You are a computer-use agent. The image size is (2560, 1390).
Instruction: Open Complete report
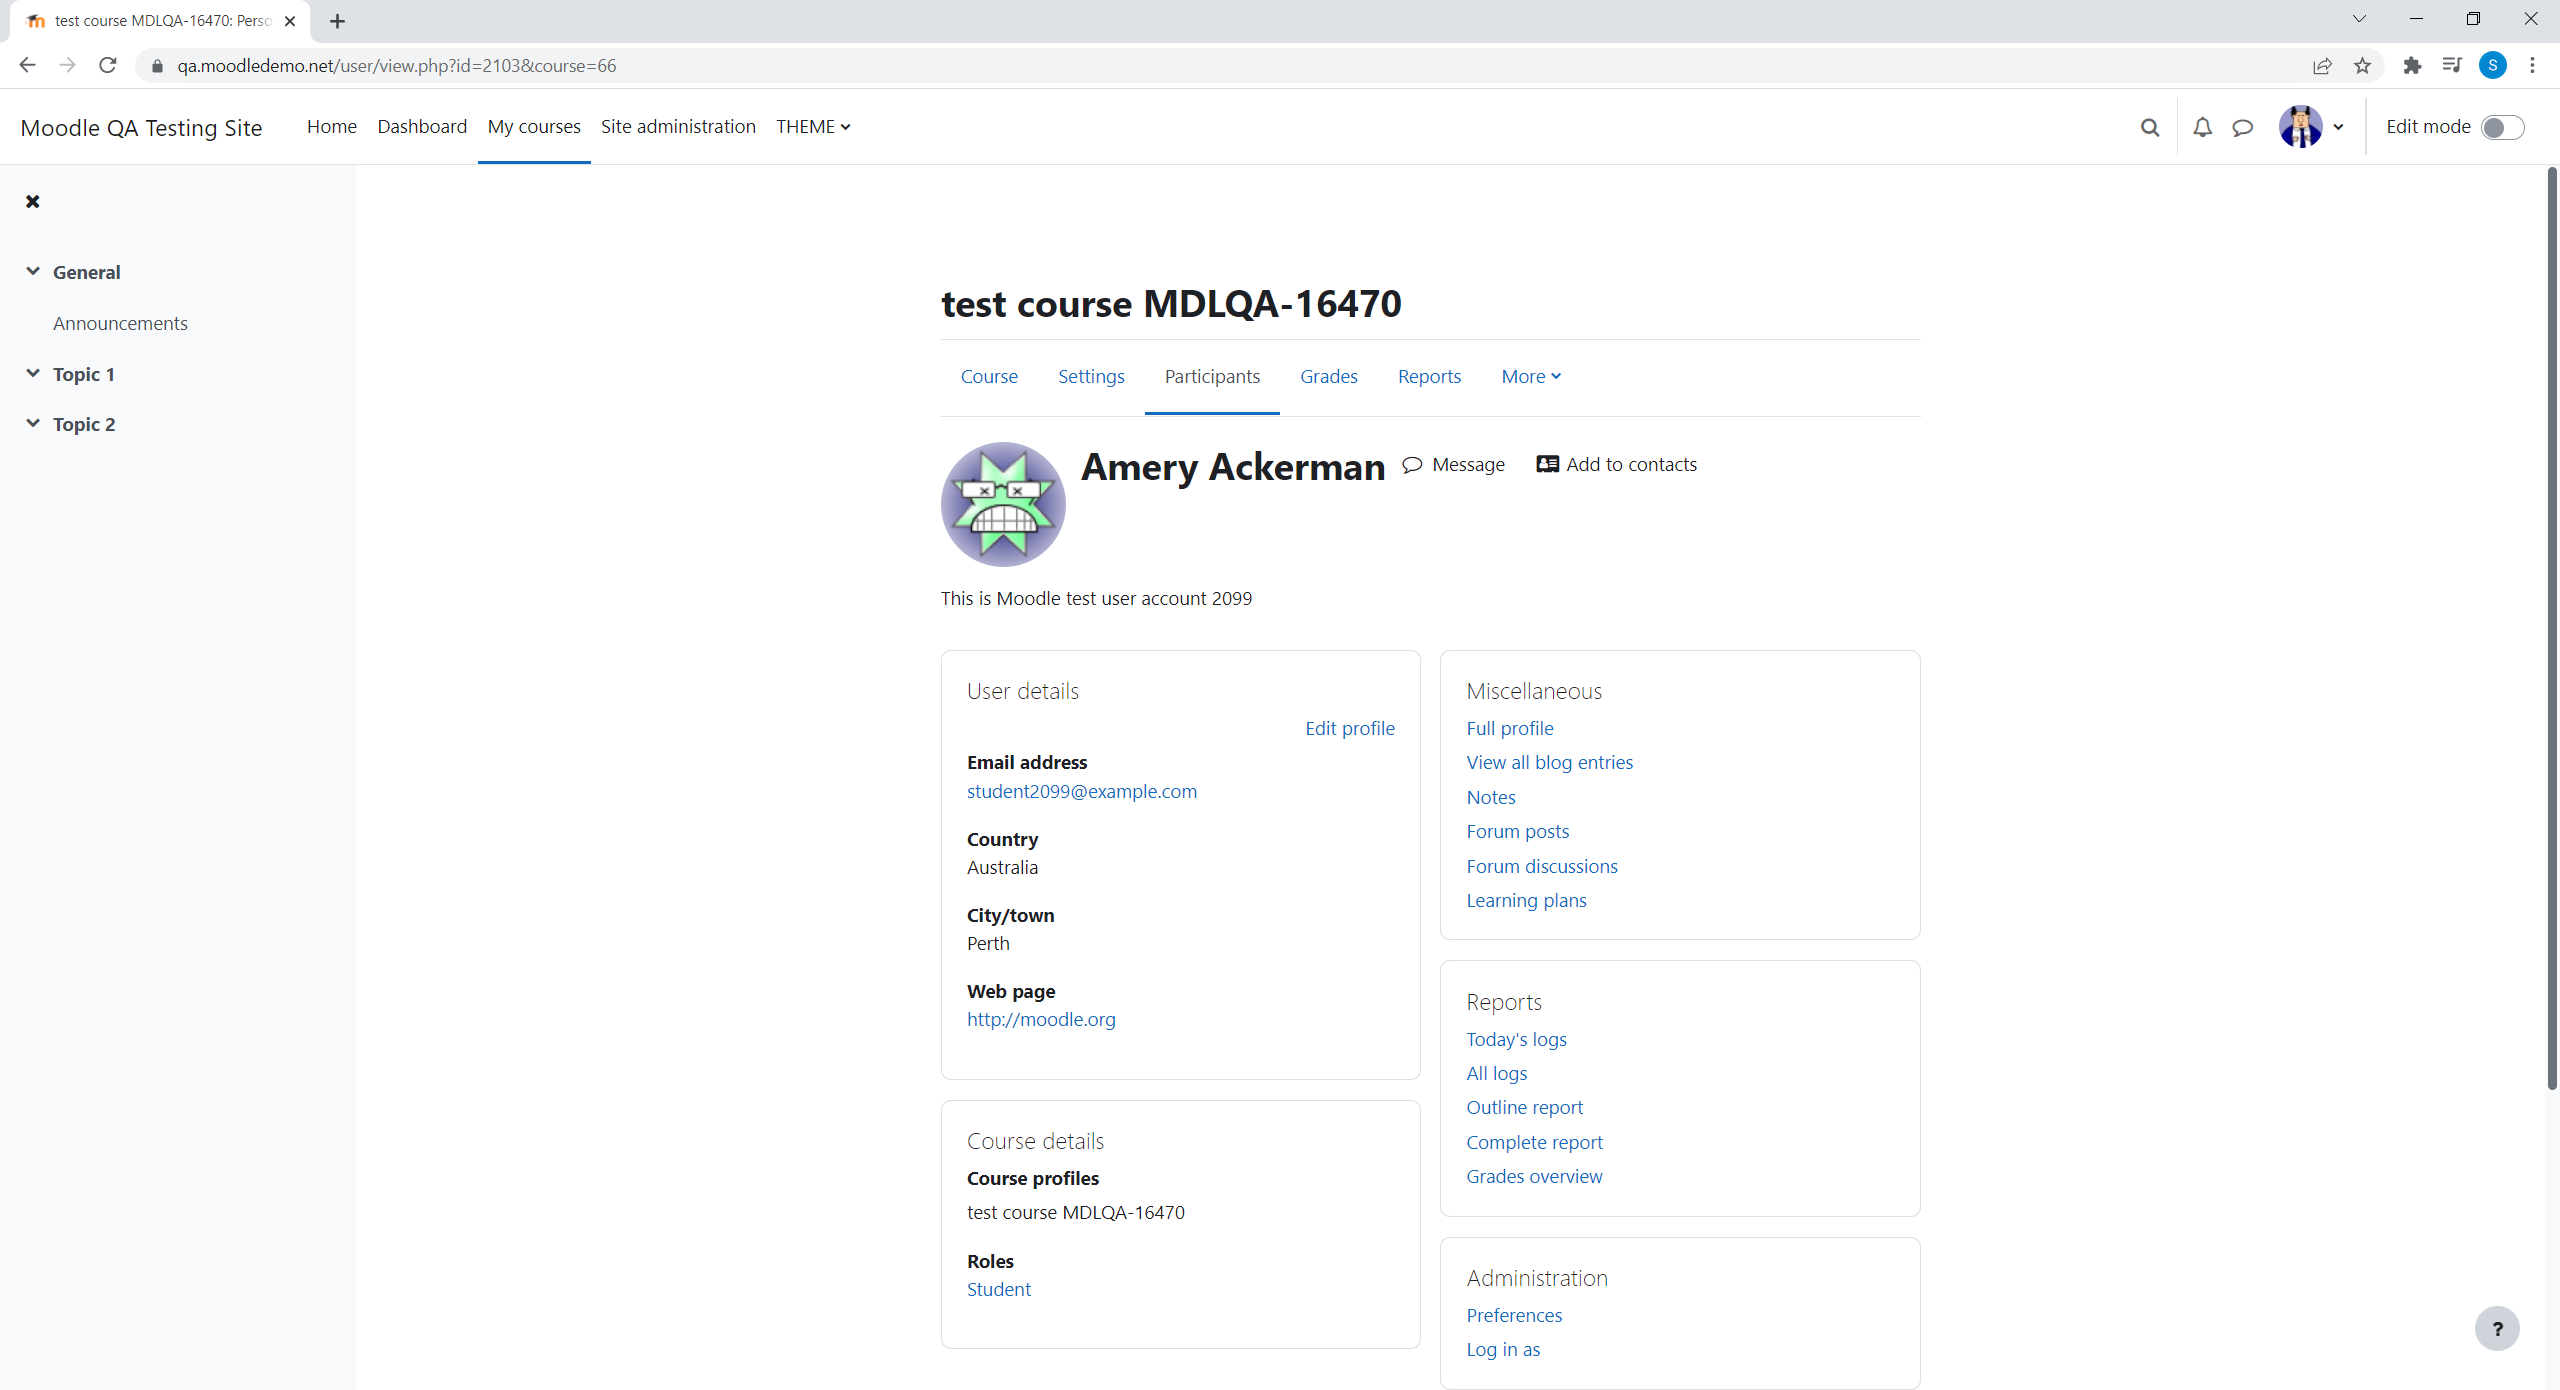1535,1142
